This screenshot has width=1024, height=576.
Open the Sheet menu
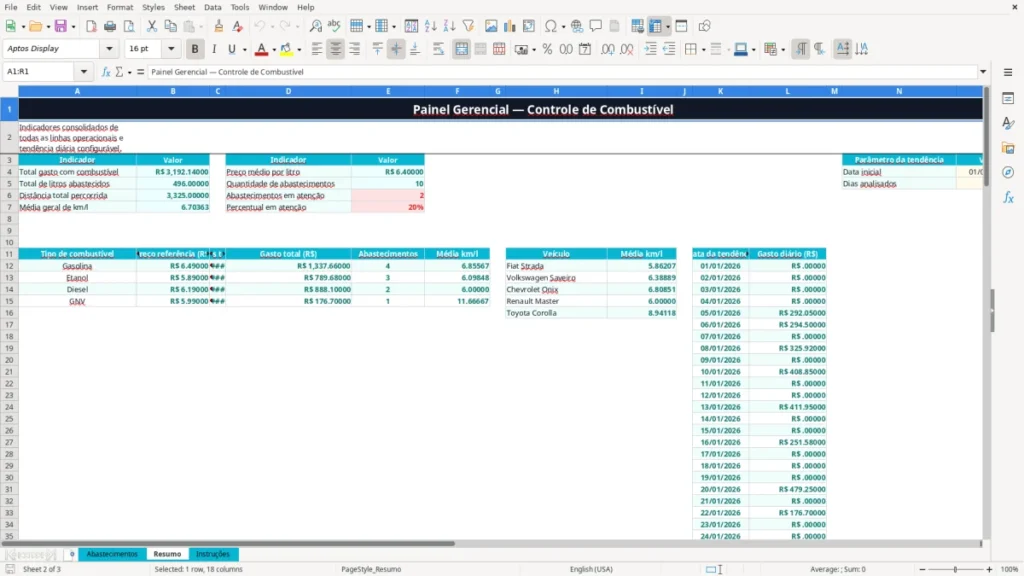coord(184,7)
